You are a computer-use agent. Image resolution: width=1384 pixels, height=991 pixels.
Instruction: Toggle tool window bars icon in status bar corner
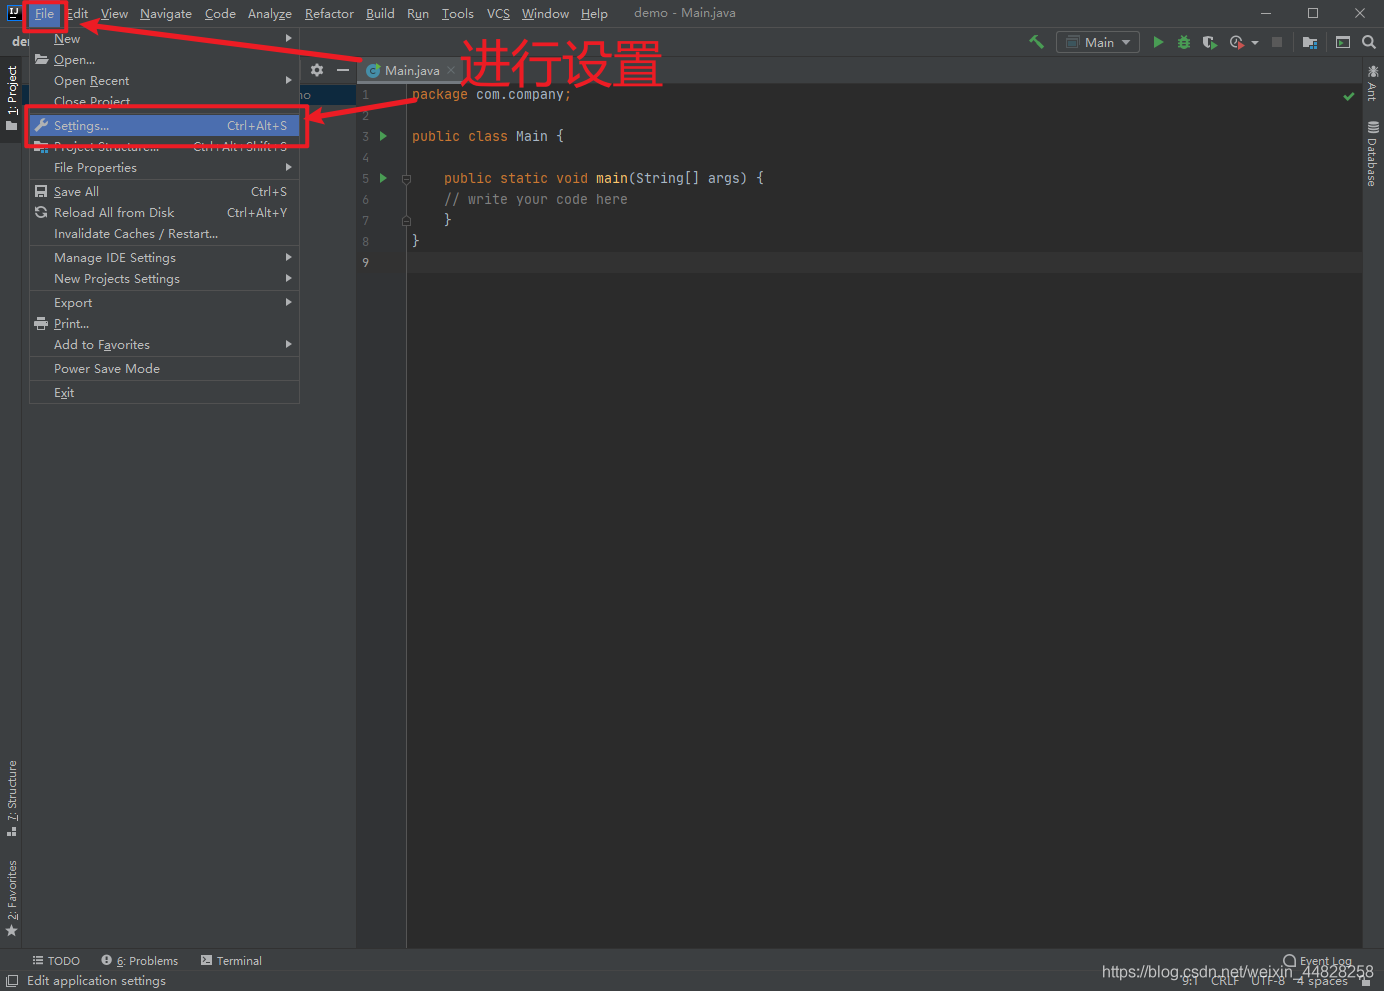[x=12, y=981]
